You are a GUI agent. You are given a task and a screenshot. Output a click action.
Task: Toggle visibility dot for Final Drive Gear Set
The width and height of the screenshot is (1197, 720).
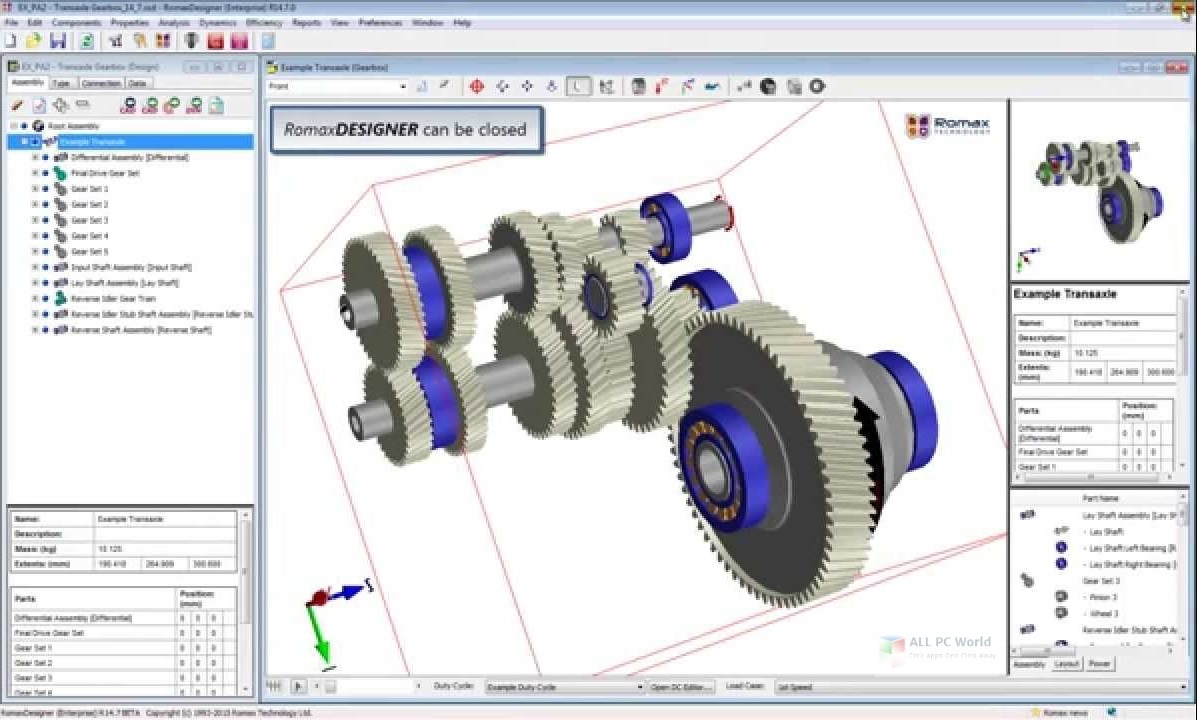pyautogui.click(x=46, y=173)
